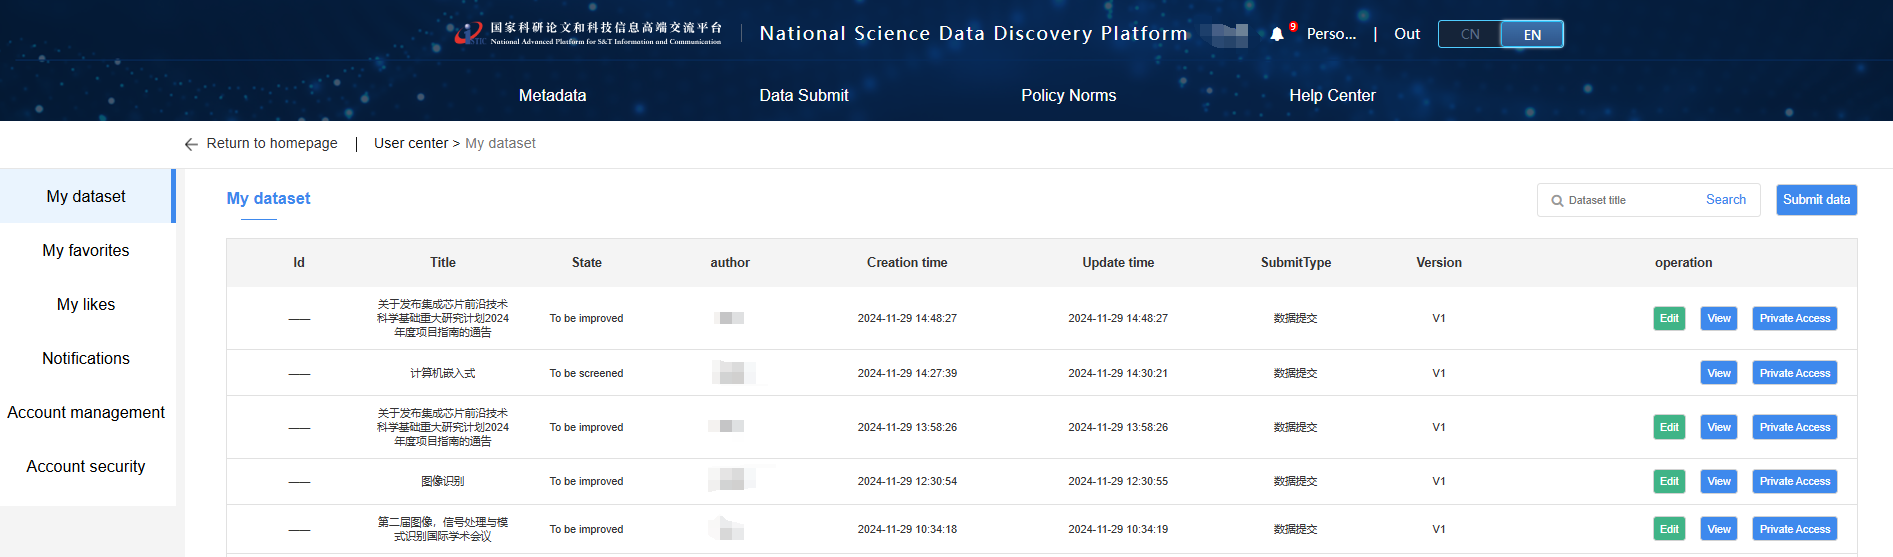Screen dimensions: 1893x557
Task: Switch language to CN
Action: (1469, 34)
